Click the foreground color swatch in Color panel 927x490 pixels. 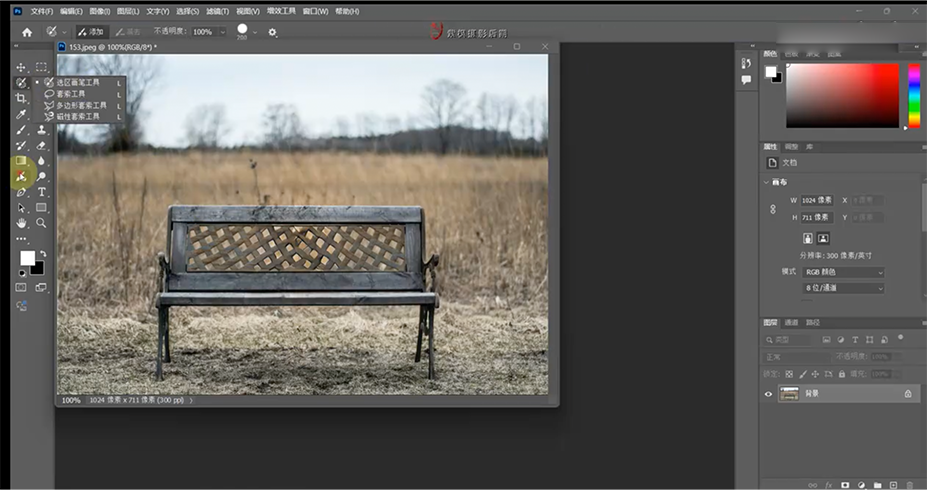coord(770,72)
